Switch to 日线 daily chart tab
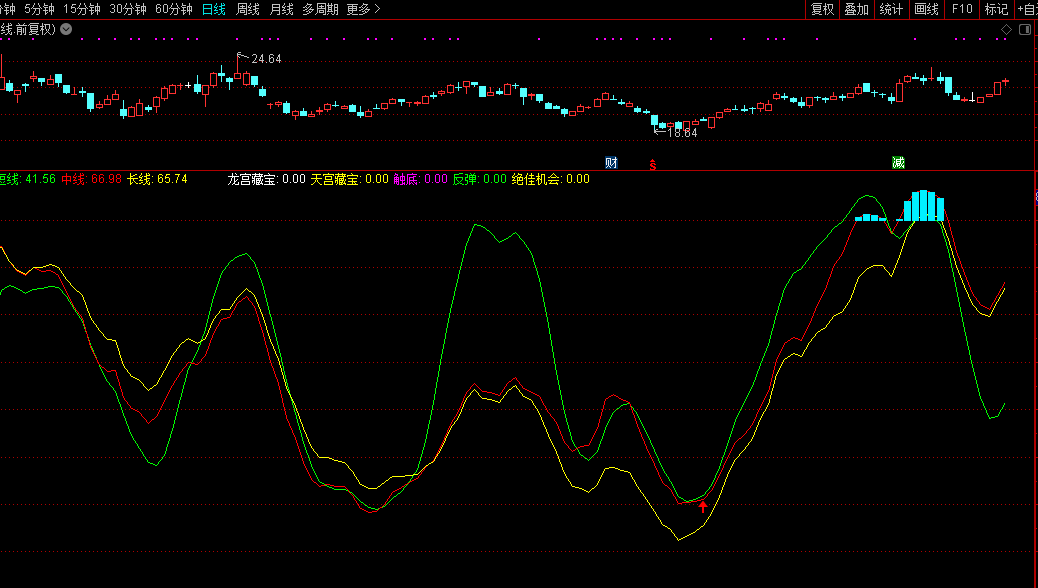 (213, 9)
